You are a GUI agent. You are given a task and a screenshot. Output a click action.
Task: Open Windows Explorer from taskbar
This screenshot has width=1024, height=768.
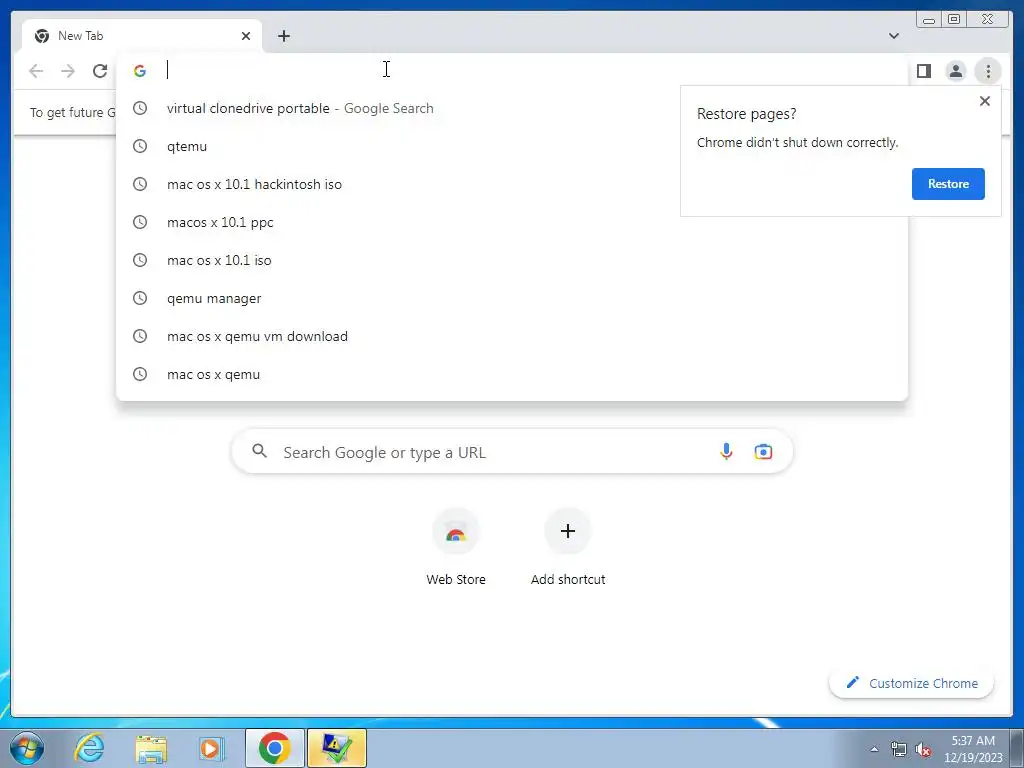point(151,748)
